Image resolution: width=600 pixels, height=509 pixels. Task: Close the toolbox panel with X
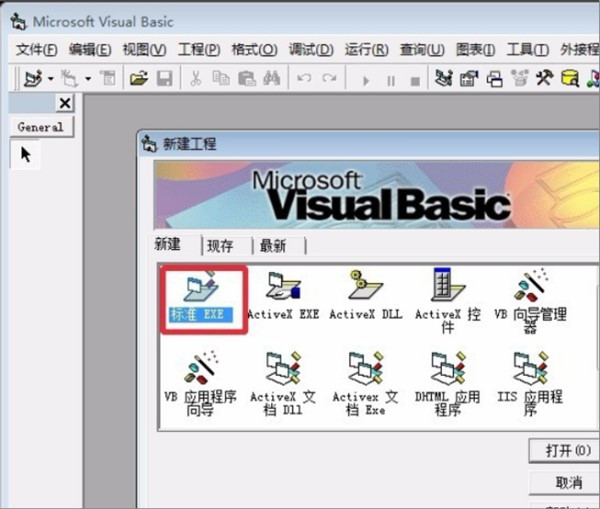point(65,103)
